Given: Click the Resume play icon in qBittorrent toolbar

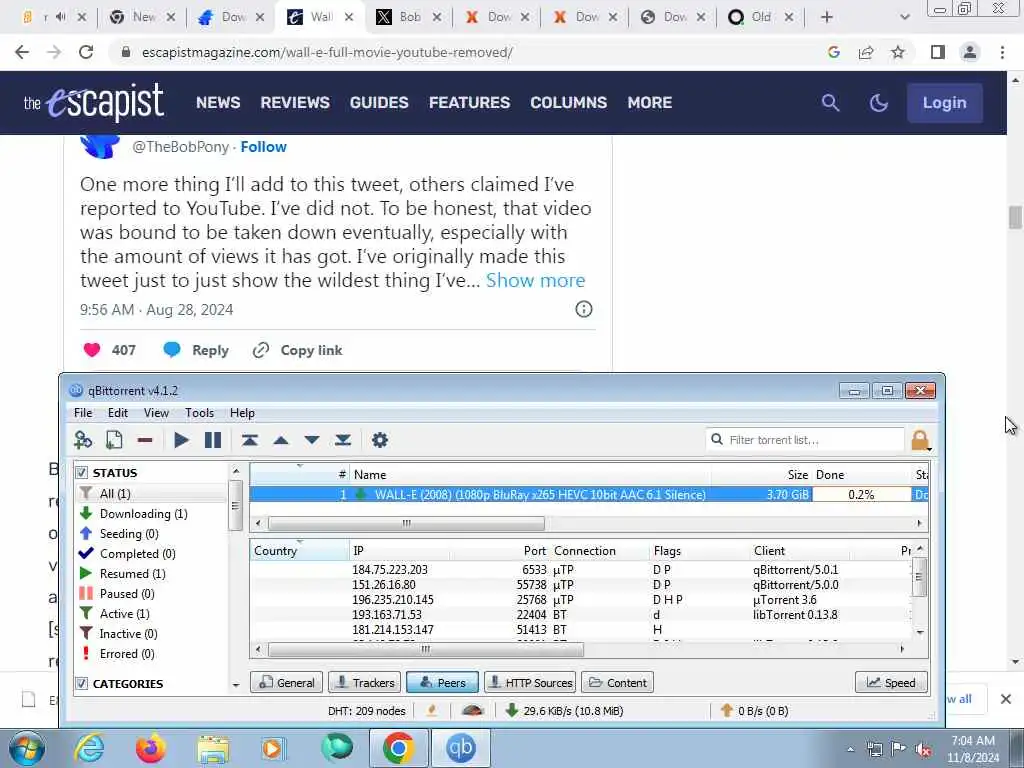Looking at the screenshot, I should pos(182,440).
